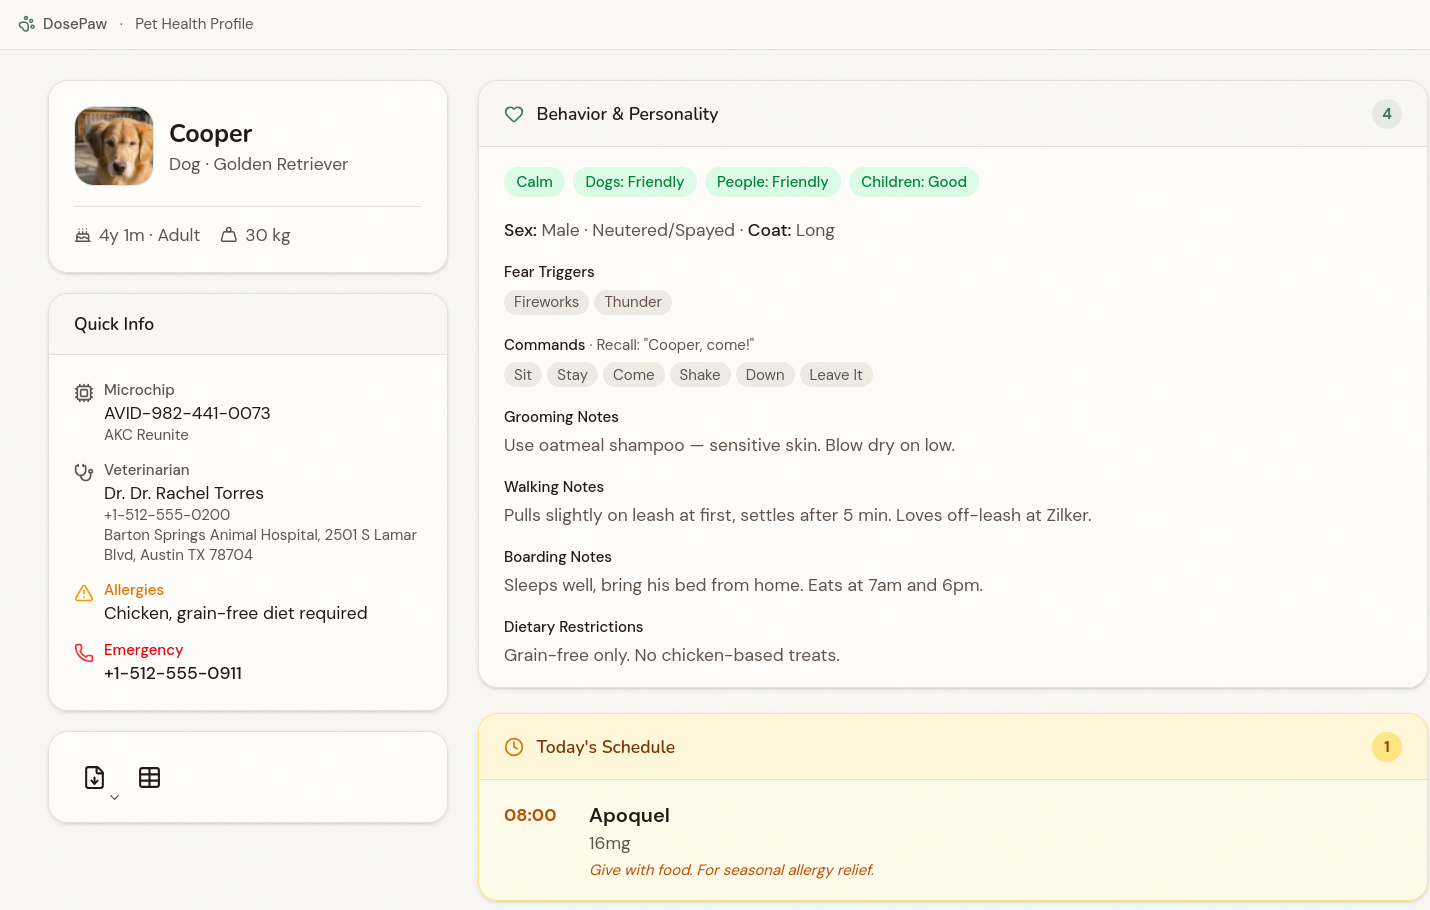Screen dimensions: 1430x910
Task: Dial the veterinarian phone +1-512-555-0200
Action: (x=167, y=515)
